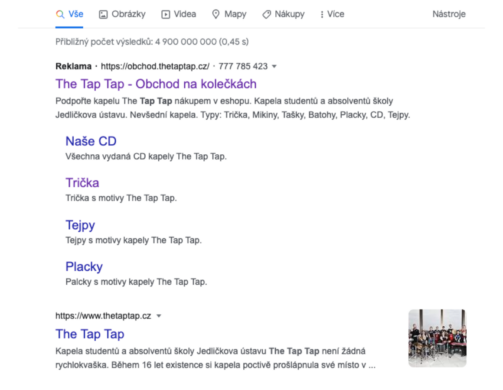Expand the ad dropdown arrow after 777 785 423
Viewport: 503px width, 390px height.
[274, 66]
